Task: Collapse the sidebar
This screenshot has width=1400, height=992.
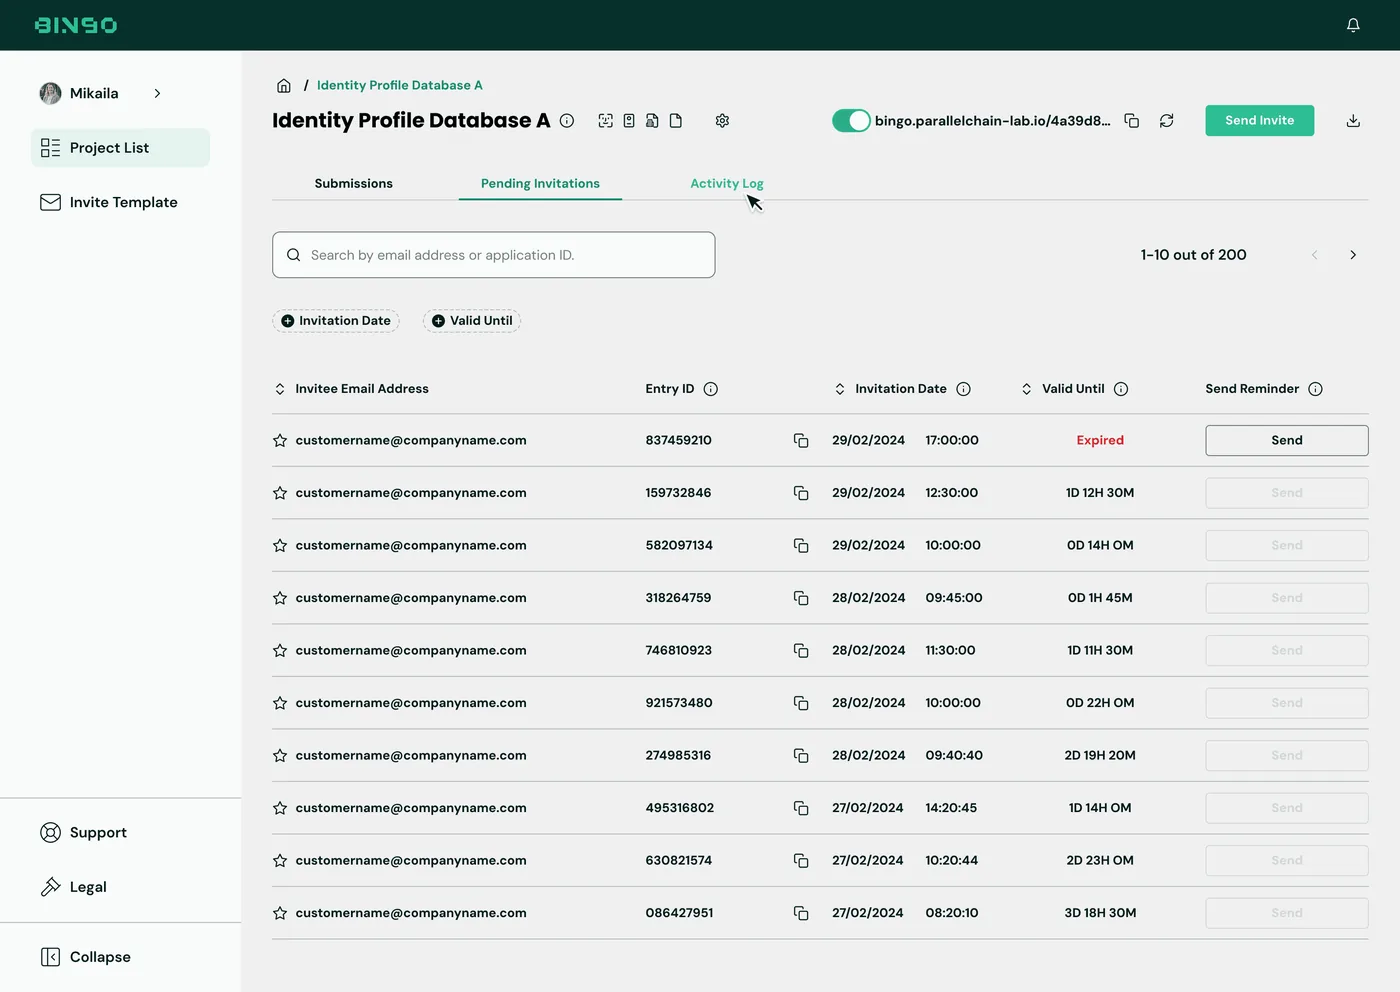Action: click(86, 957)
